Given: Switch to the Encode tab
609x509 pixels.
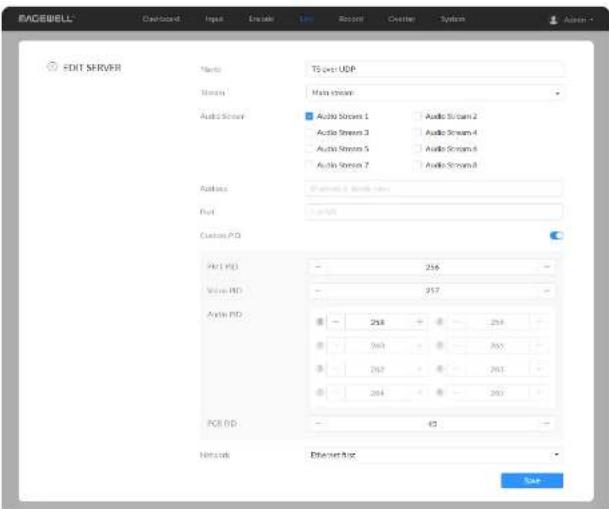Looking at the screenshot, I should tap(261, 19).
